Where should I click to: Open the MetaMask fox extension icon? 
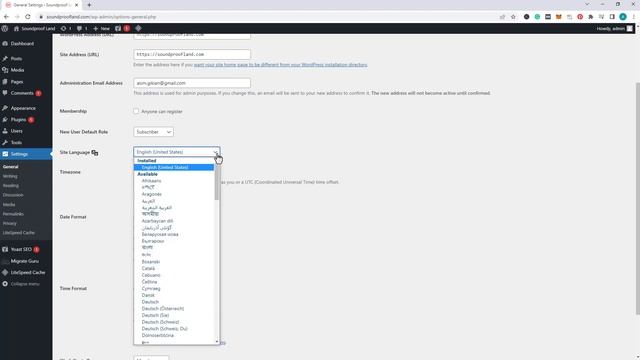click(558, 17)
